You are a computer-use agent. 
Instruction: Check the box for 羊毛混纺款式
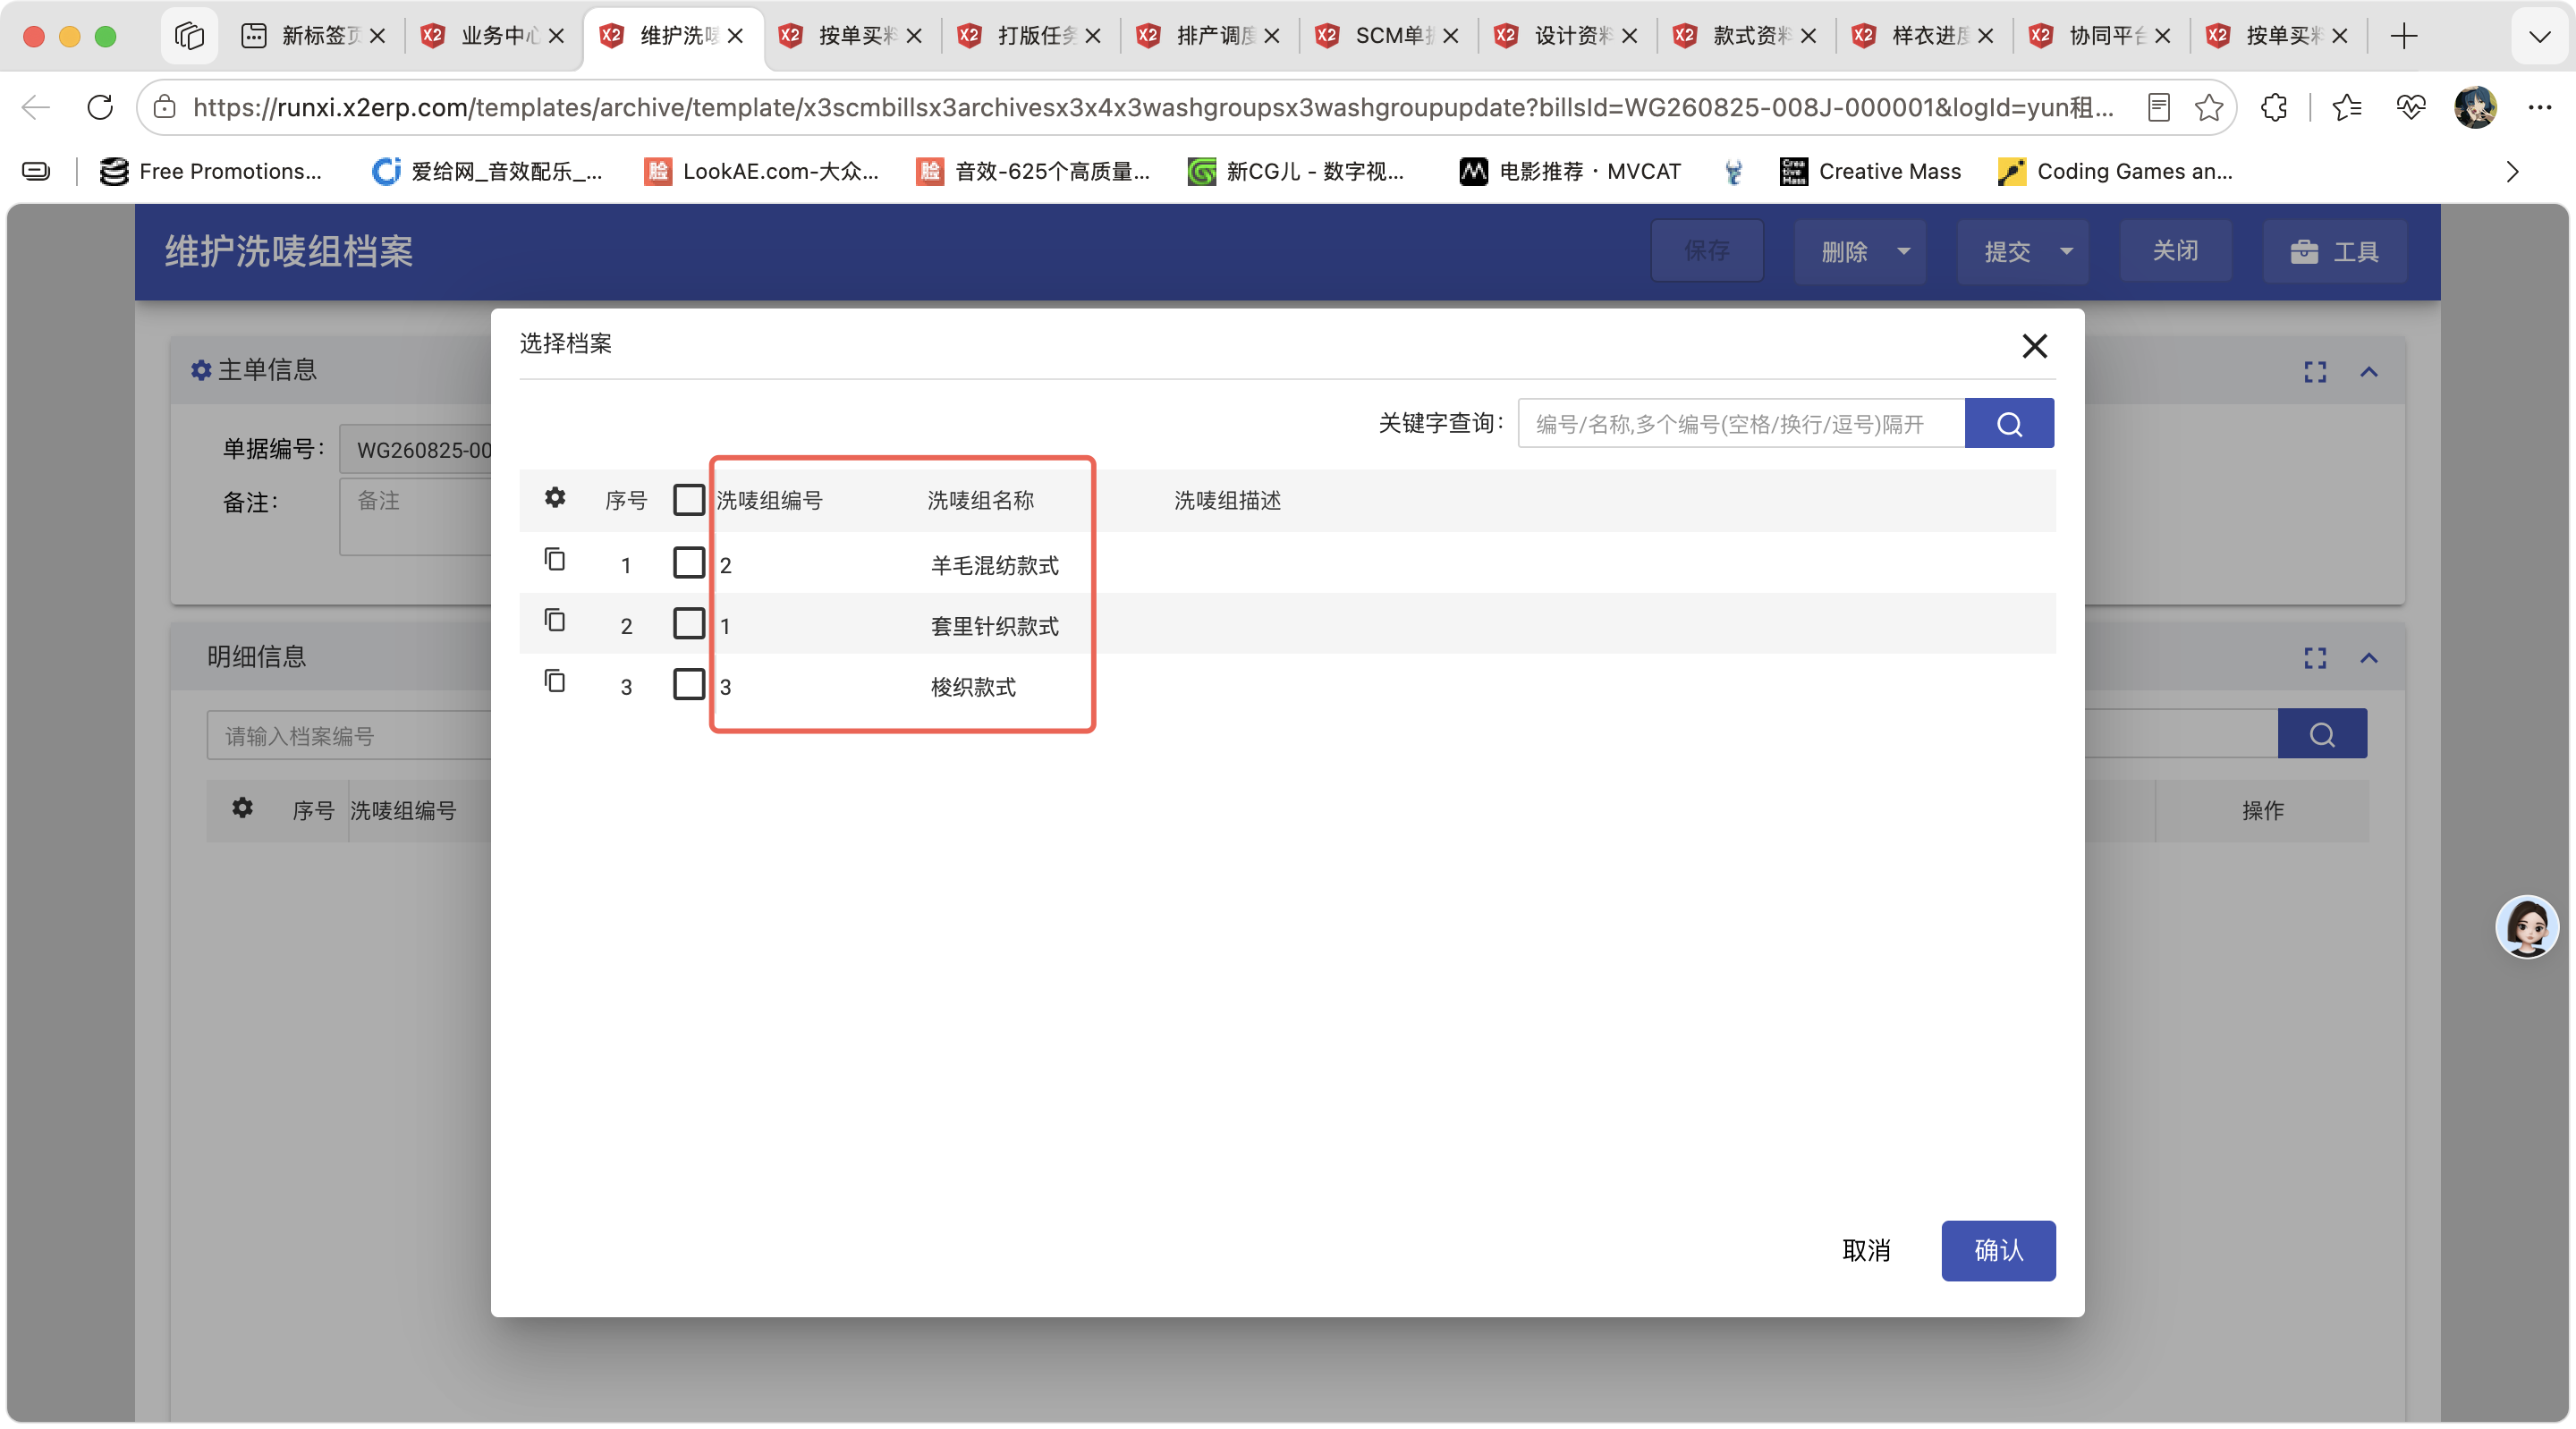(x=688, y=563)
